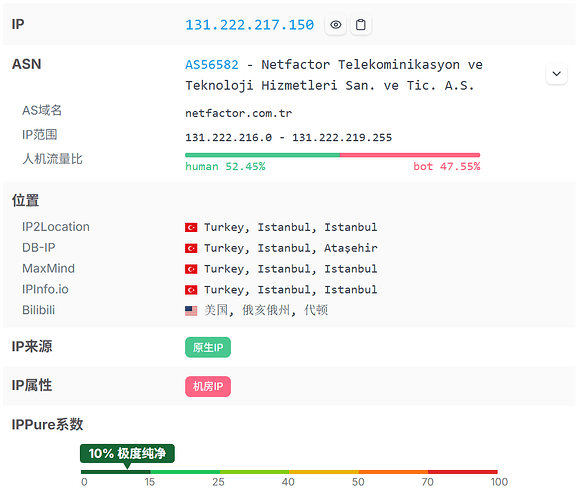Click the 原生IP source badge
Image resolution: width=585 pixels, height=500 pixels.
(208, 347)
